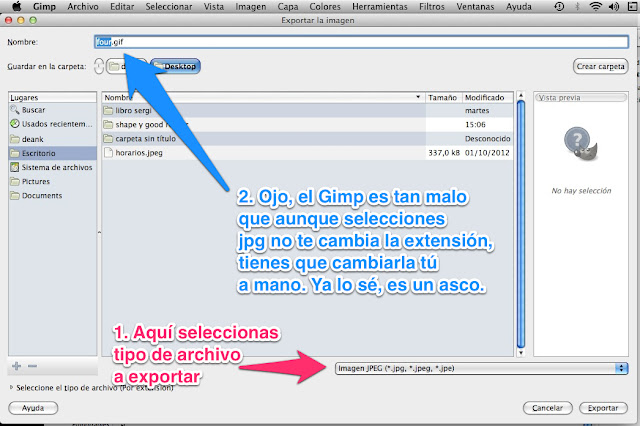Remove bookmark with the minus button
This screenshot has height=426, width=640.
click(x=32, y=366)
